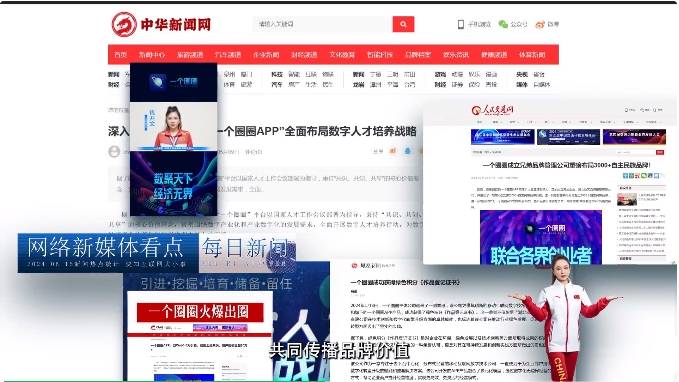
Task: Click the 联合各界创业者 purple banner image
Action: (x=540, y=237)
